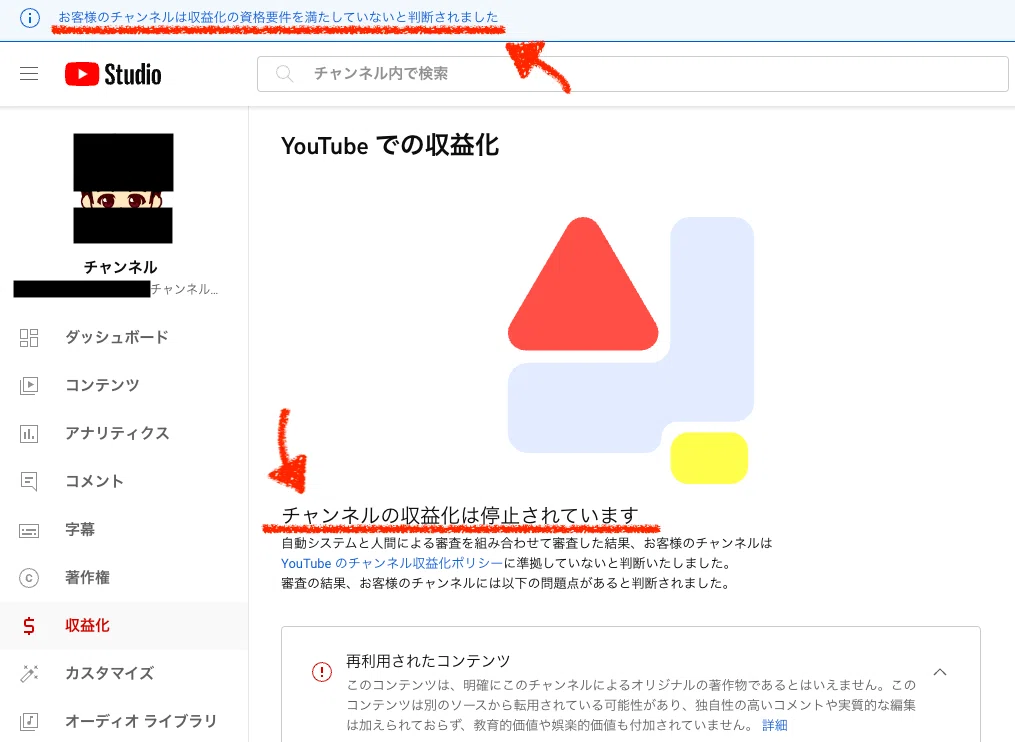The width and height of the screenshot is (1015, 742).
Task: Click the コメント speech icon
Action: (29, 481)
